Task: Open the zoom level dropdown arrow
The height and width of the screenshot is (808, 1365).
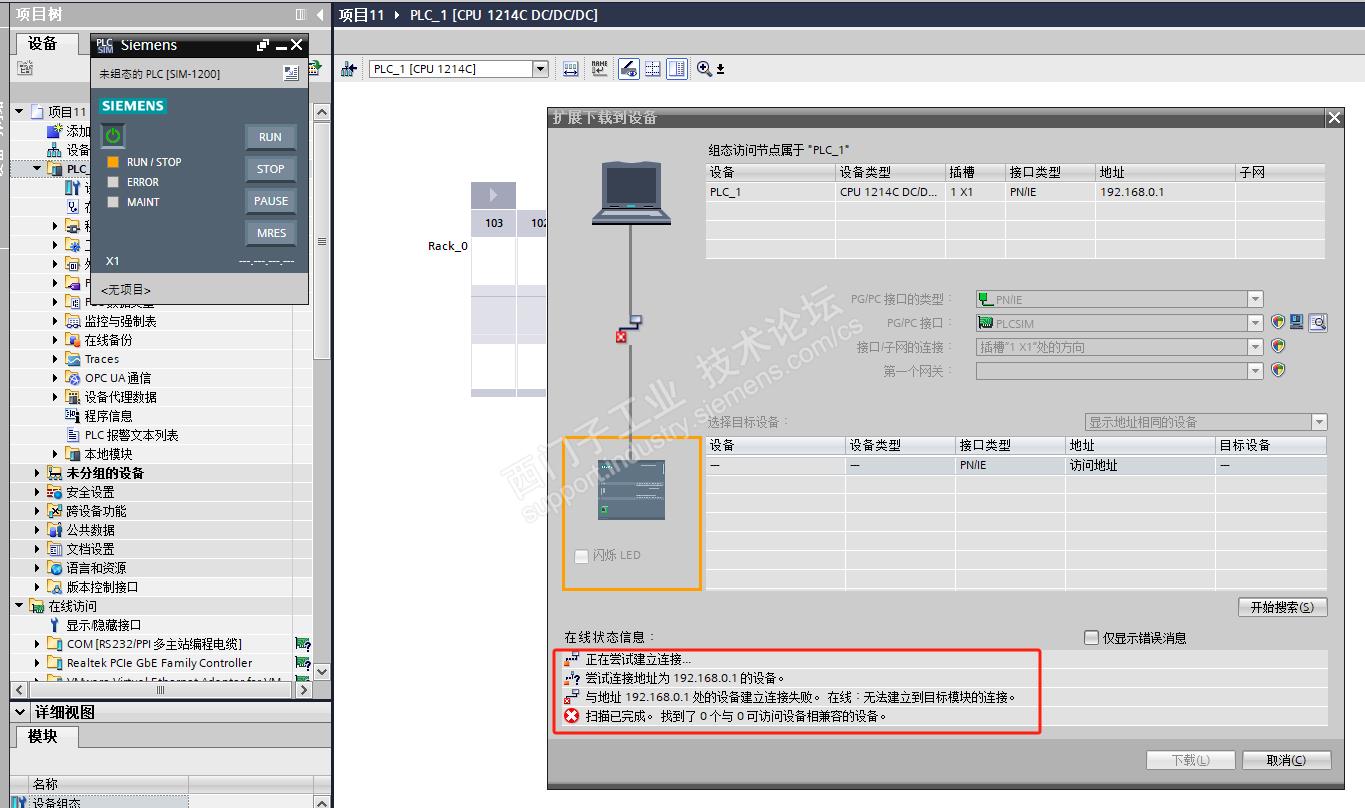Action: coord(720,70)
